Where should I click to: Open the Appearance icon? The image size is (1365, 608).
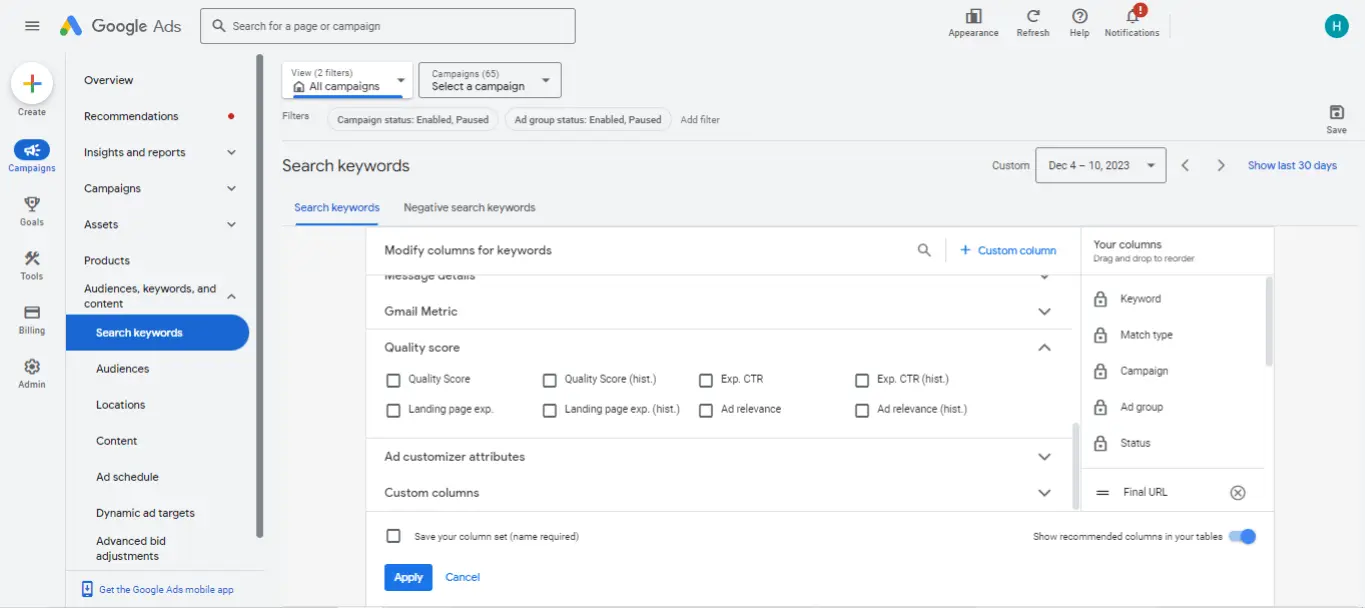973,17
